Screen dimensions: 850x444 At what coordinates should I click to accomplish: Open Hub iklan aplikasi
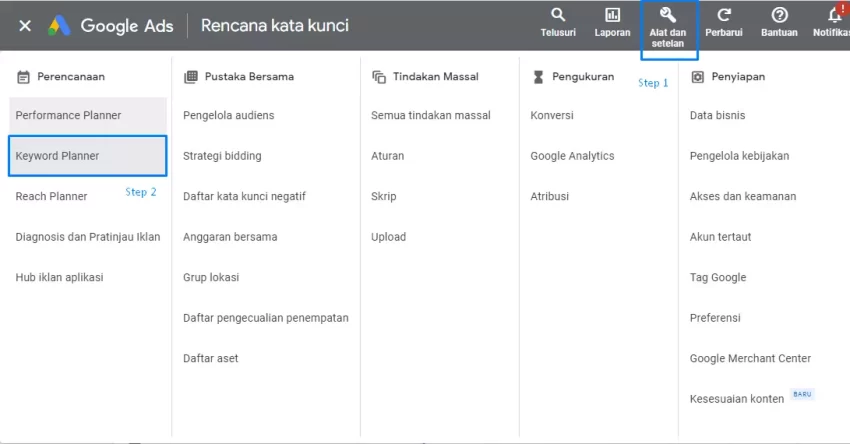coord(59,278)
